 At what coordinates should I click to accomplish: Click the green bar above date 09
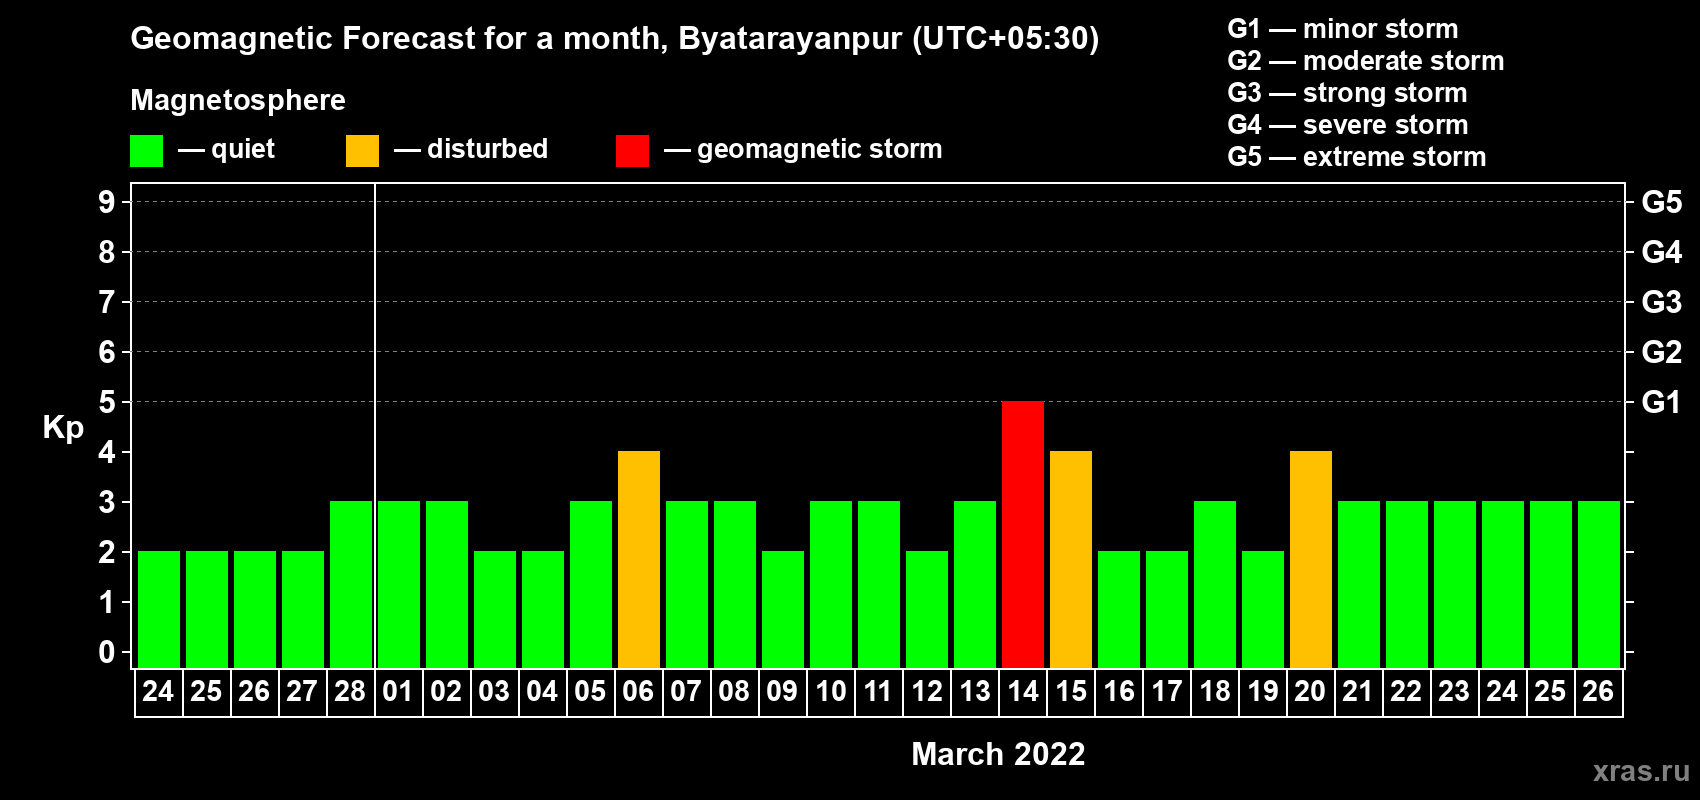click(x=782, y=609)
